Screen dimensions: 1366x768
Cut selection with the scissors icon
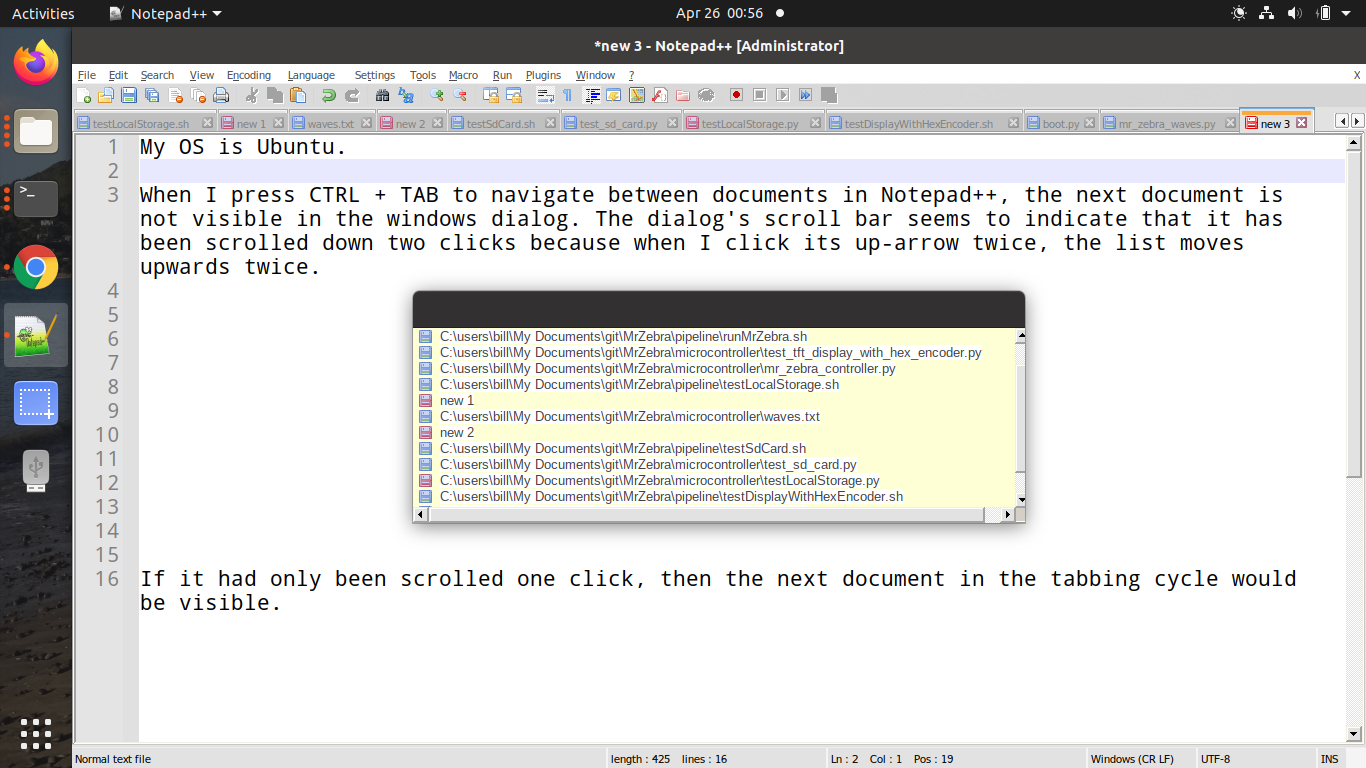click(252, 95)
